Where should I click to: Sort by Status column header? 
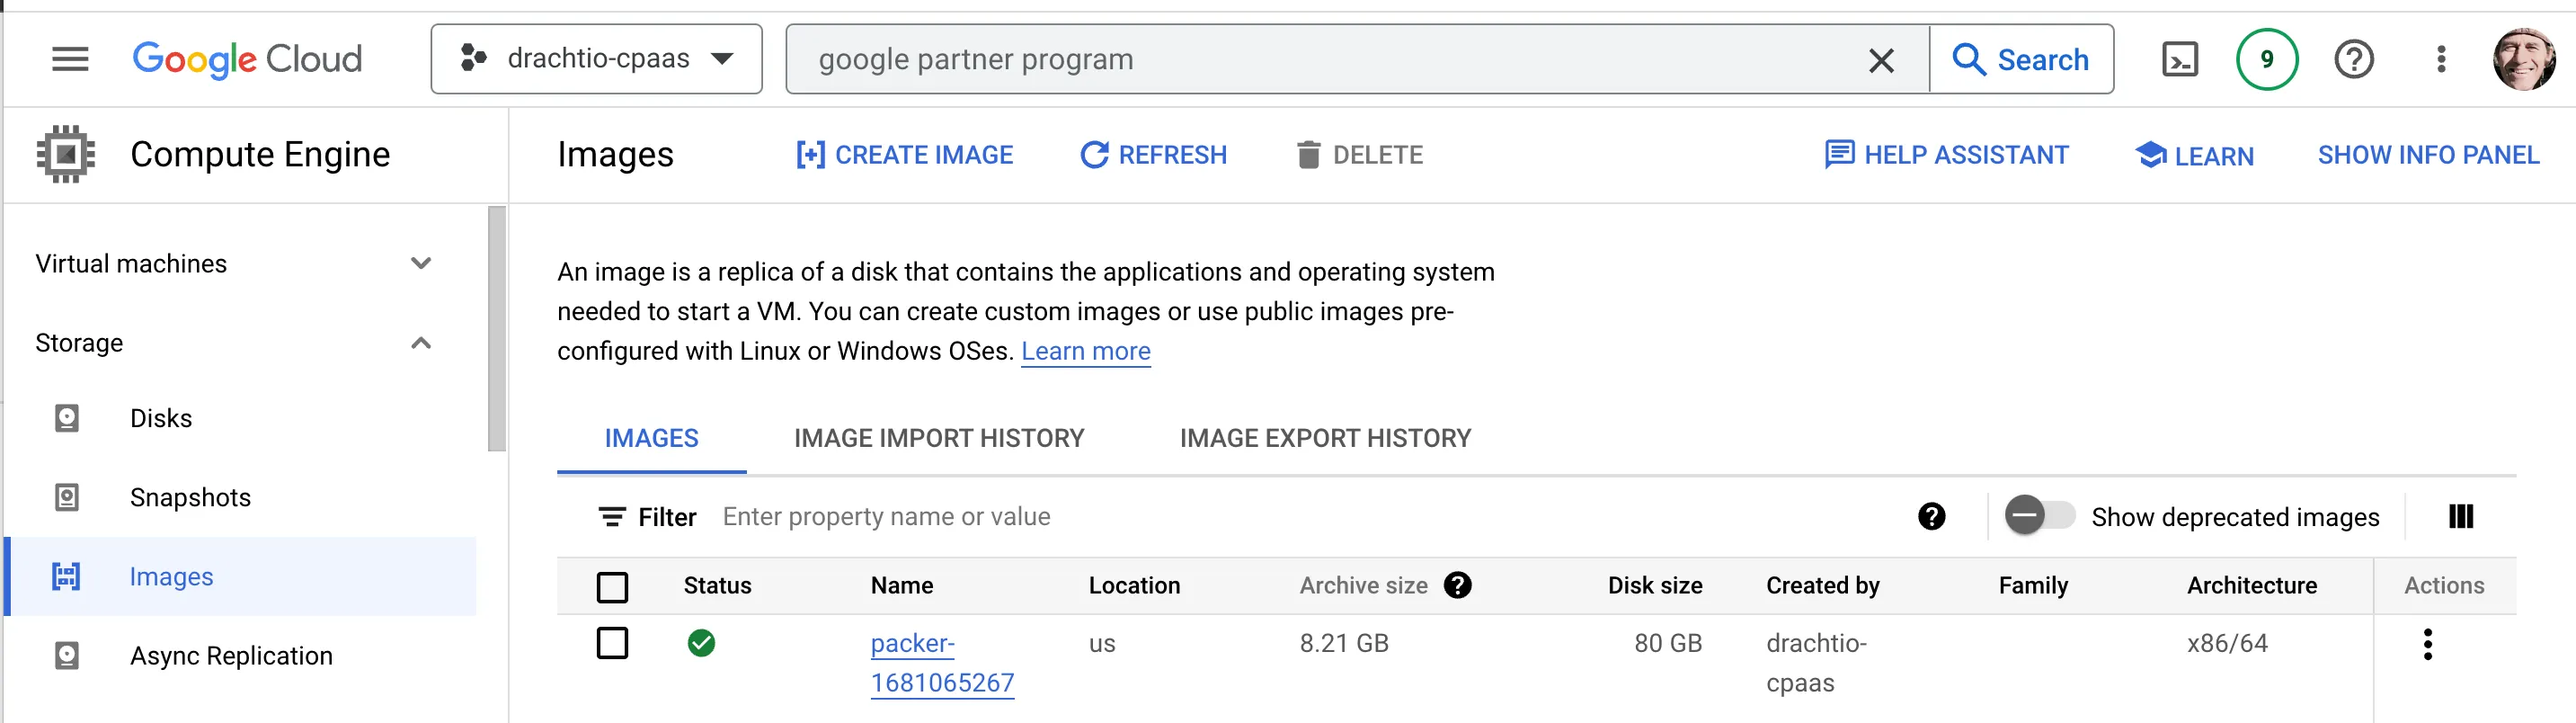tap(717, 586)
